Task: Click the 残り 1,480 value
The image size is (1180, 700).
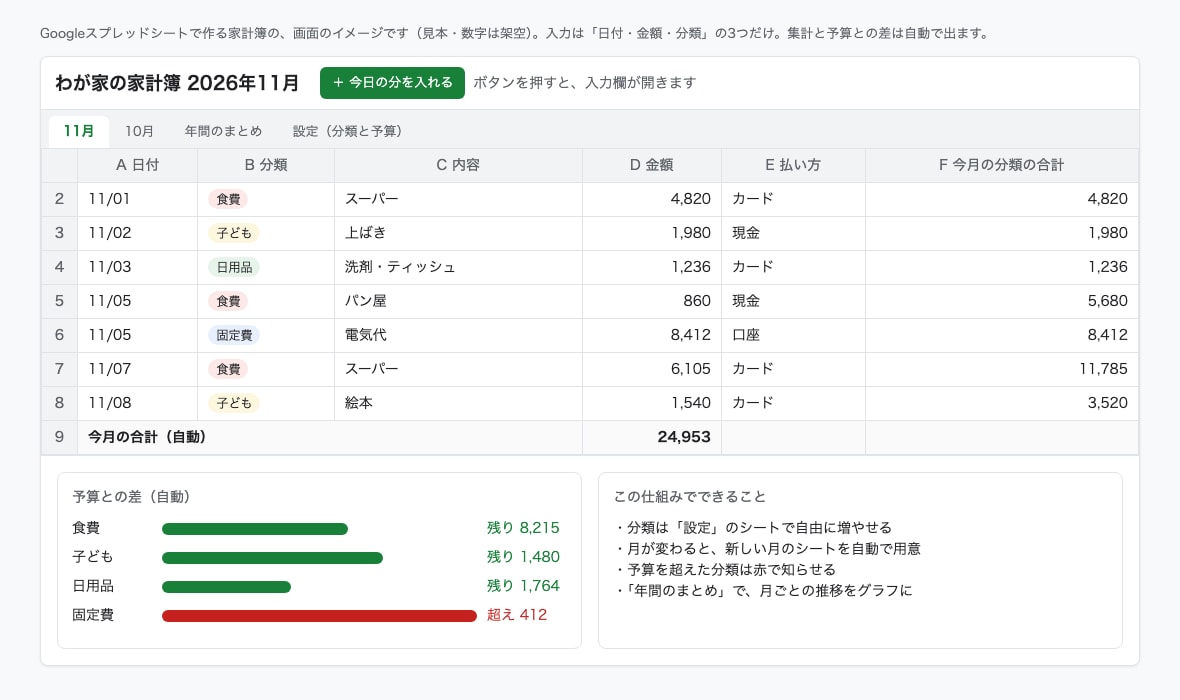Action: pos(523,557)
